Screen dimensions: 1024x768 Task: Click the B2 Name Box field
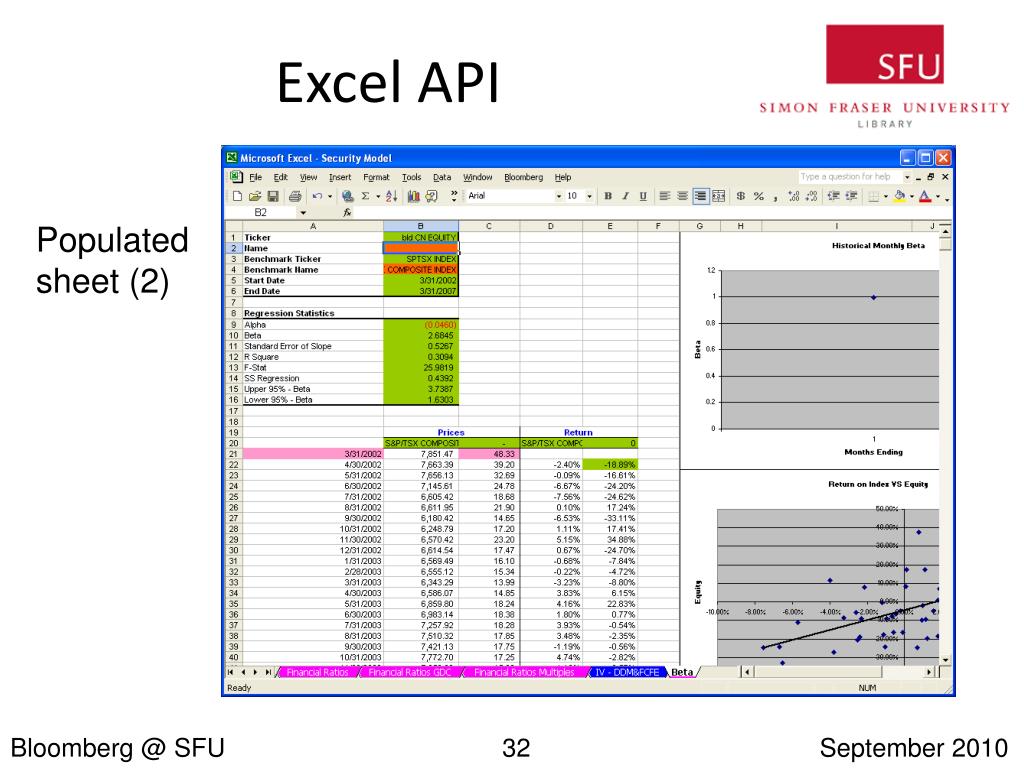click(261, 212)
